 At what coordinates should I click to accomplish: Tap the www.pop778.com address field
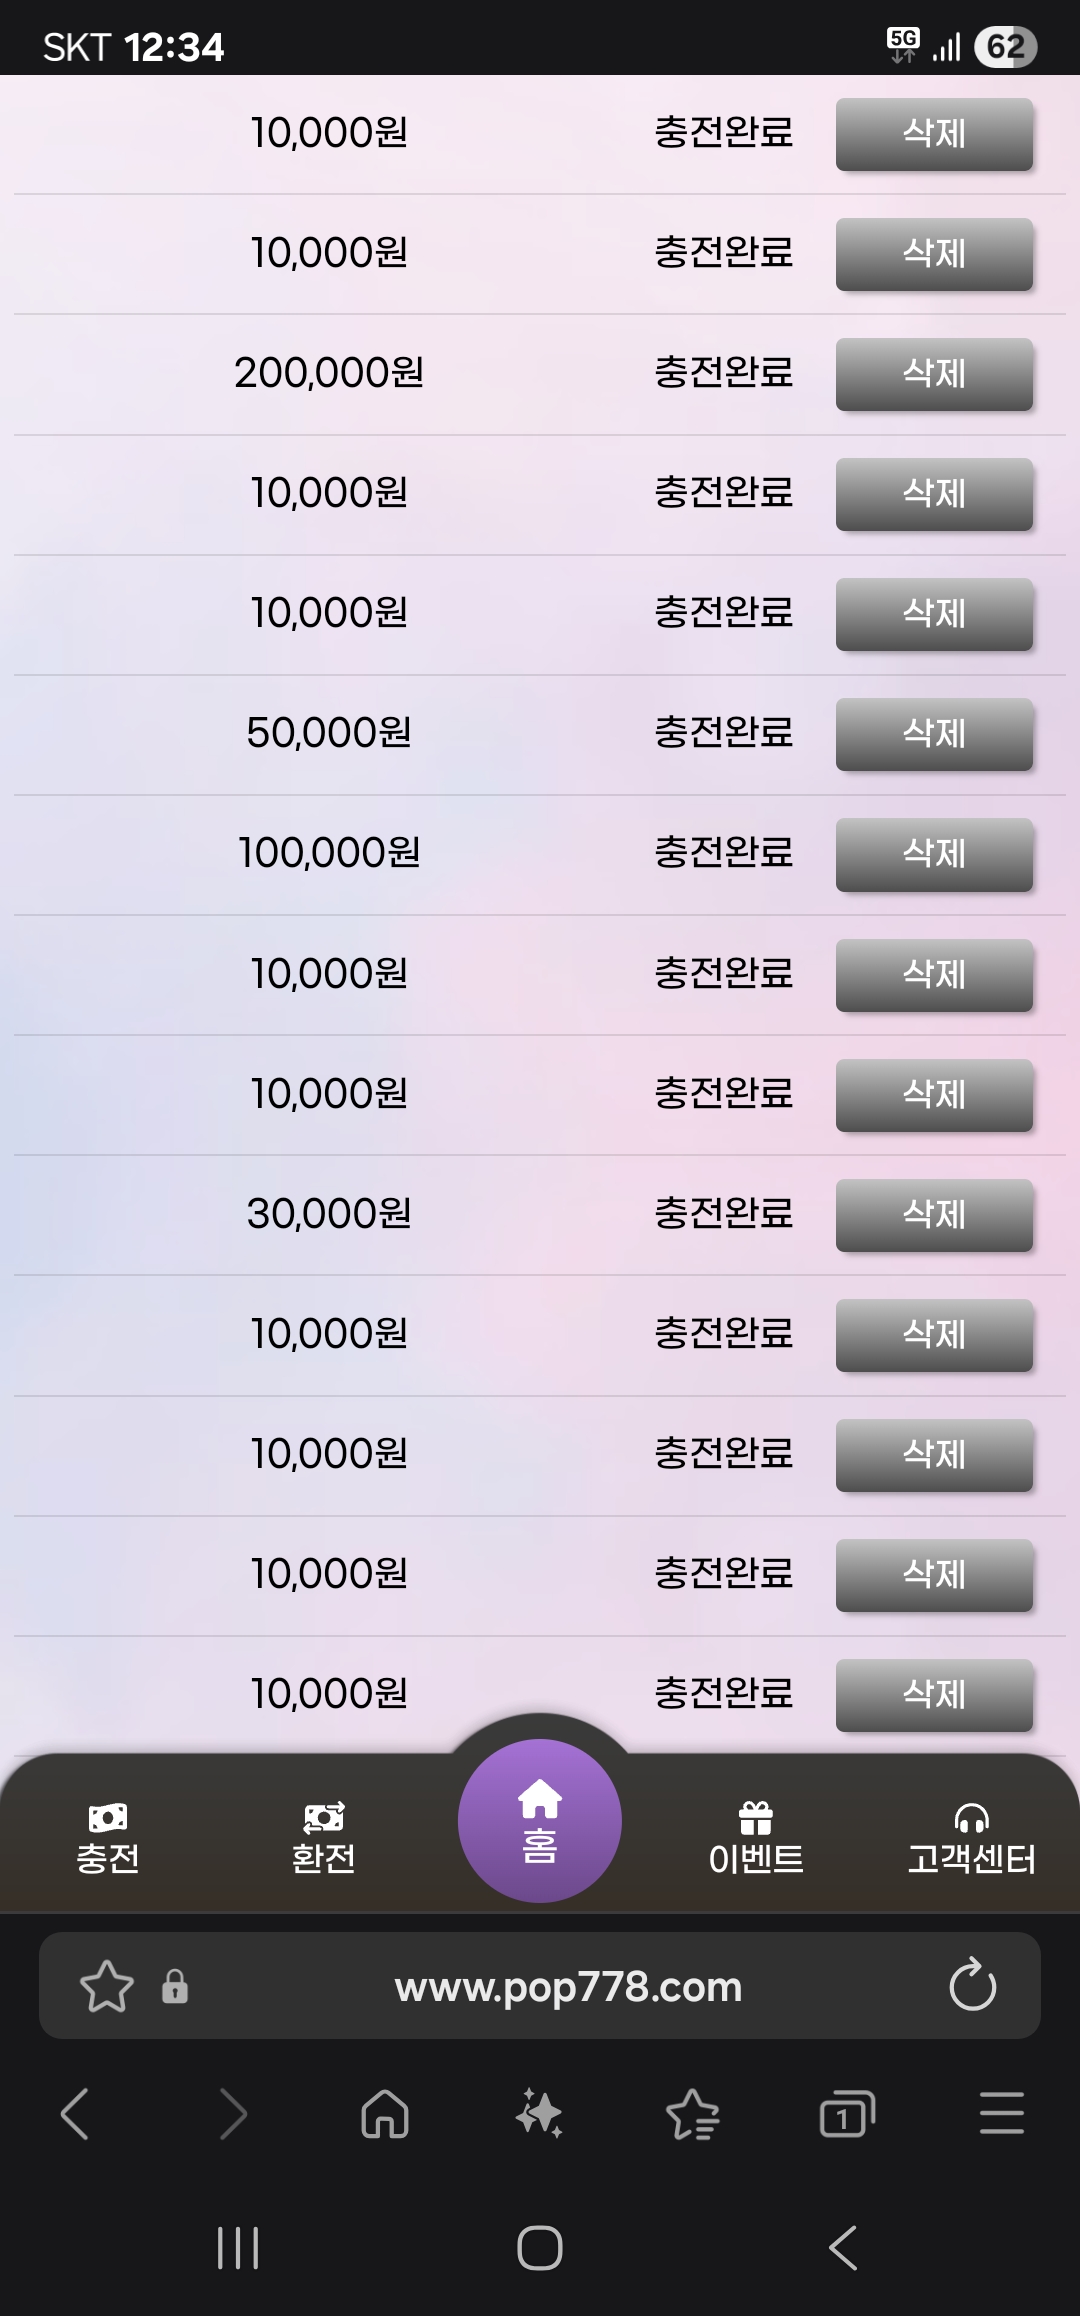[568, 1986]
